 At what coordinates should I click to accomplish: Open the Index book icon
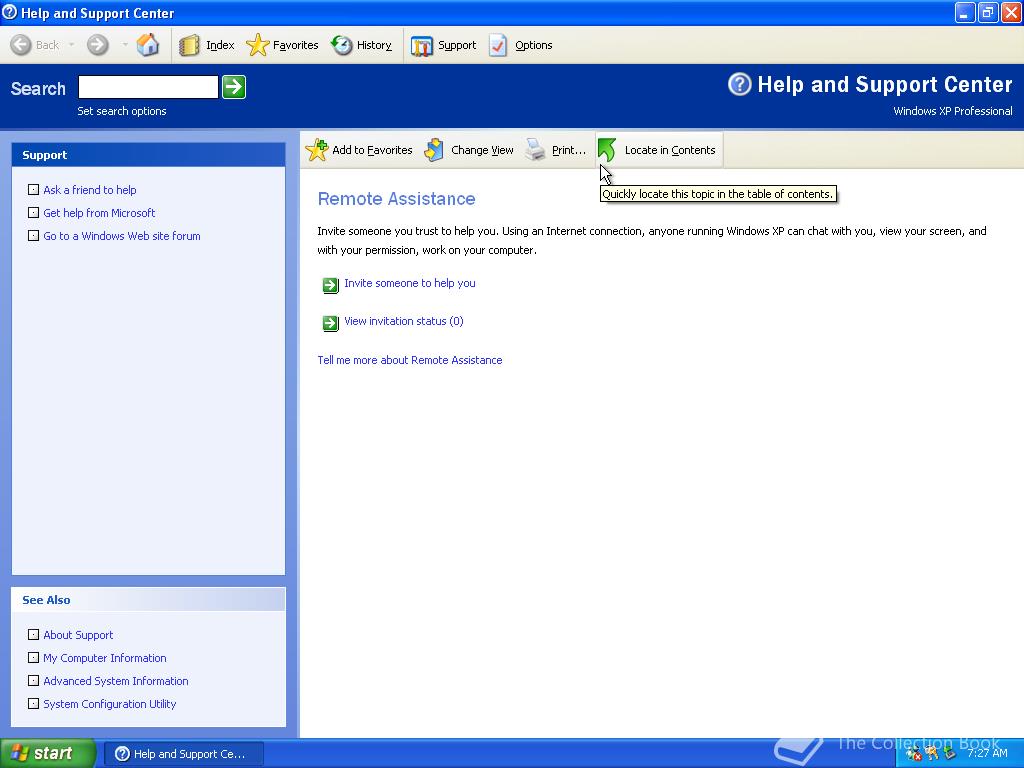pos(189,45)
